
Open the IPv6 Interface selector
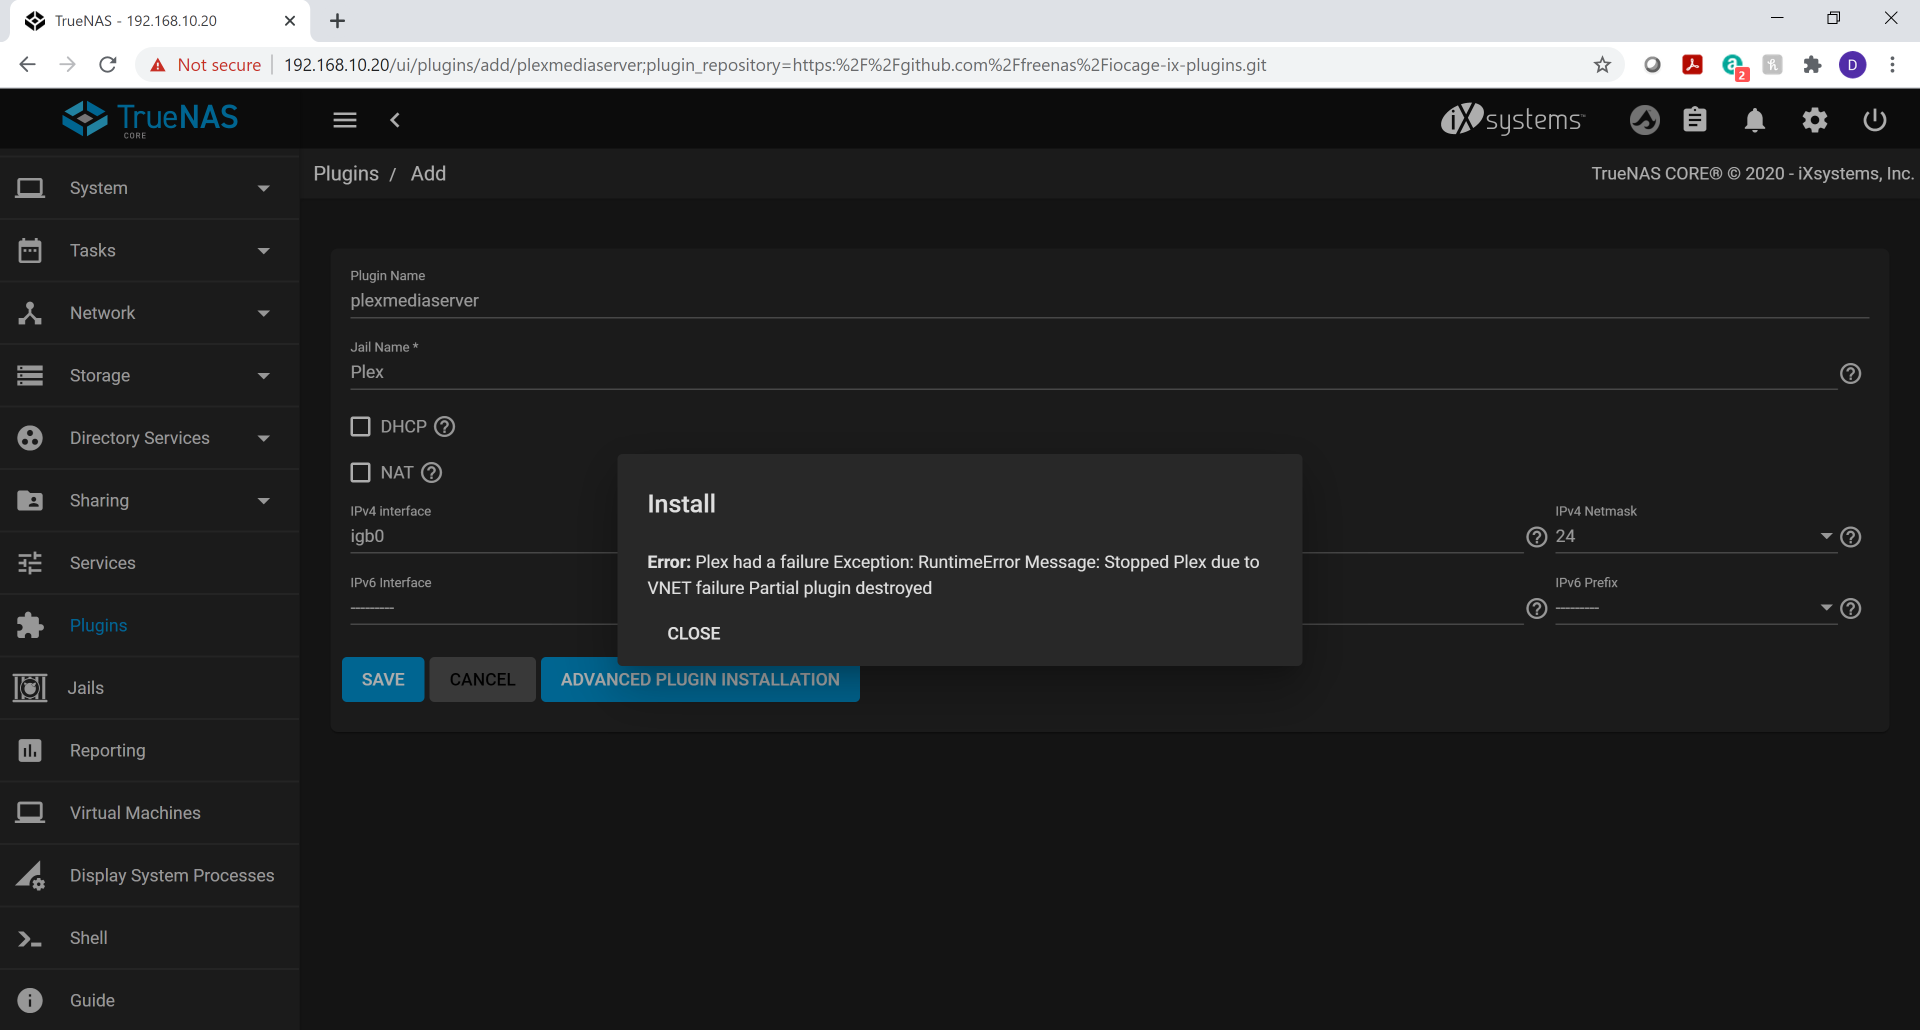[483, 608]
